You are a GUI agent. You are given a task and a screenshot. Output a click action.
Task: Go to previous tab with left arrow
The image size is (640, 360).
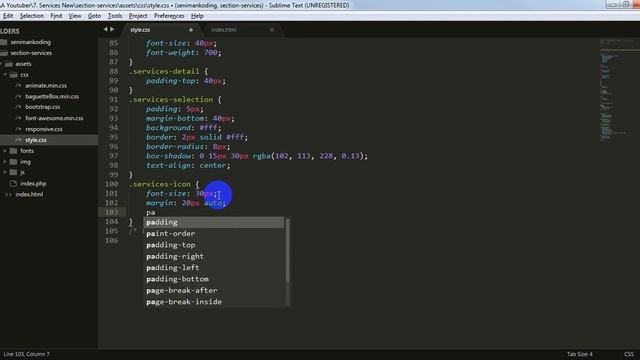click(105, 29)
